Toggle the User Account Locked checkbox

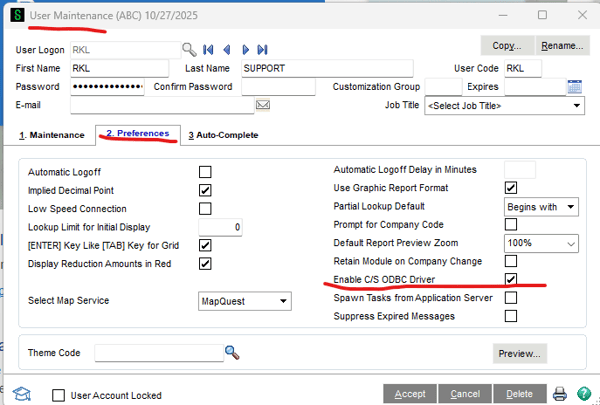[x=58, y=395]
